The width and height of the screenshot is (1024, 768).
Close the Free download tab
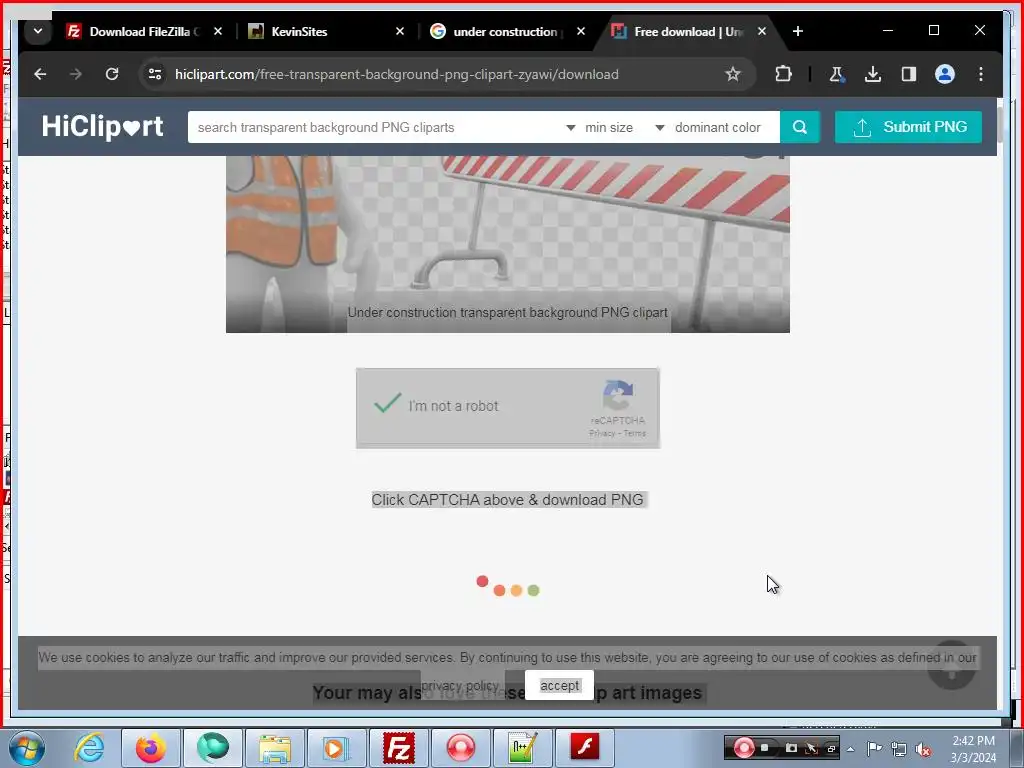(x=761, y=31)
